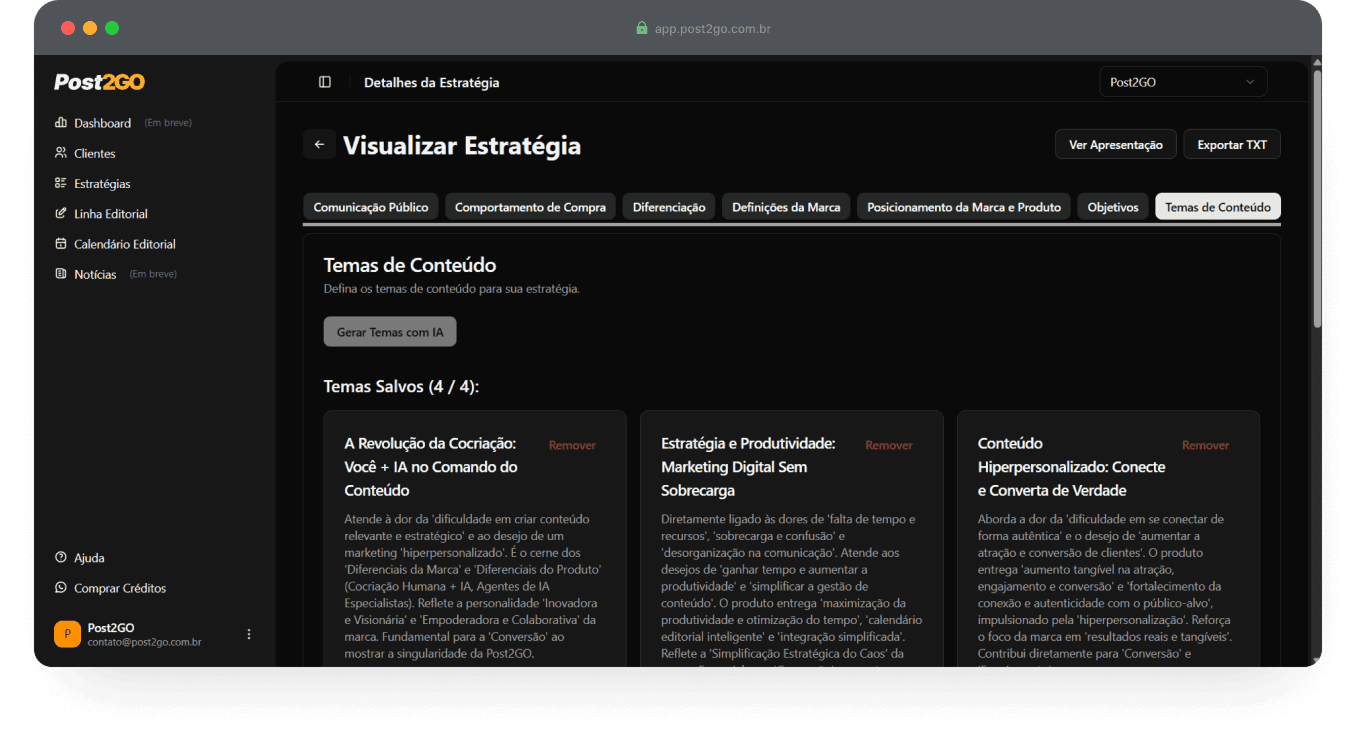This screenshot has height=743, width=1363.
Task: Click the Notícias sidebar icon
Action: coord(61,273)
